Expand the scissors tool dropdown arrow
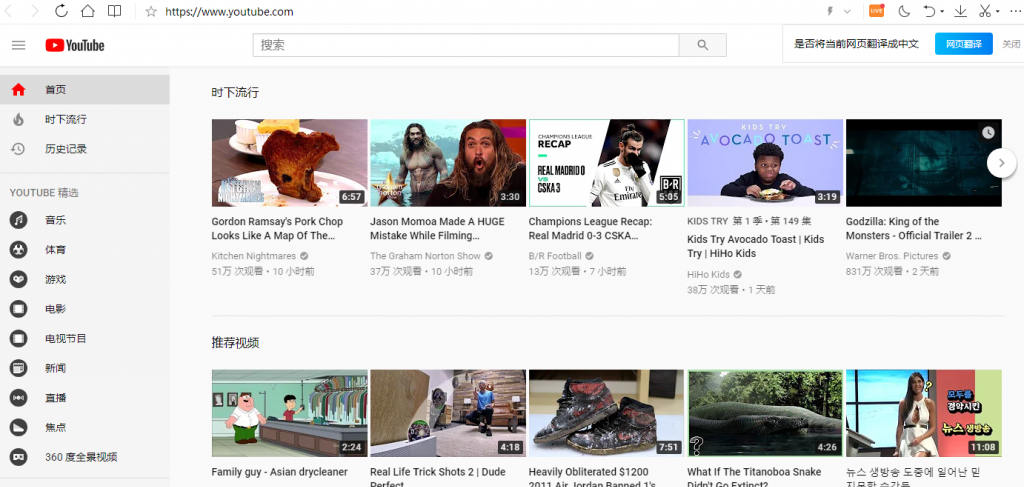Image resolution: width=1024 pixels, height=487 pixels. pos(998,12)
